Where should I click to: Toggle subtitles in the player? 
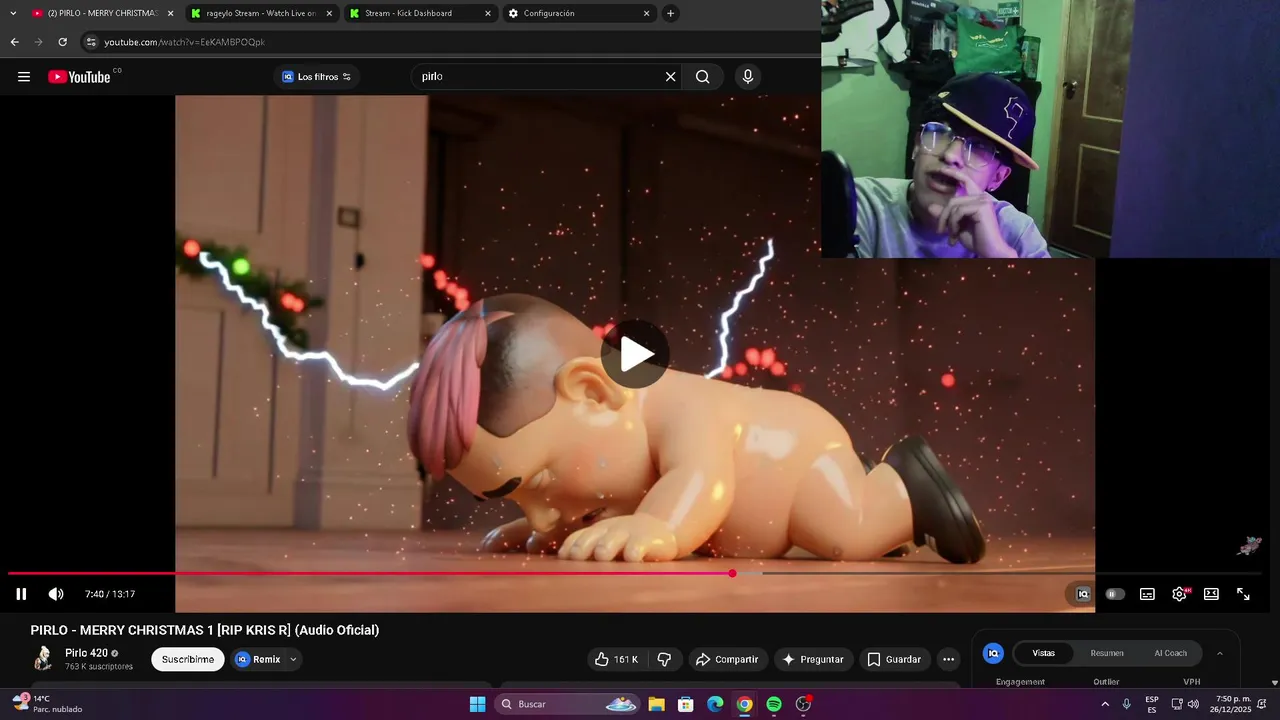point(1147,594)
